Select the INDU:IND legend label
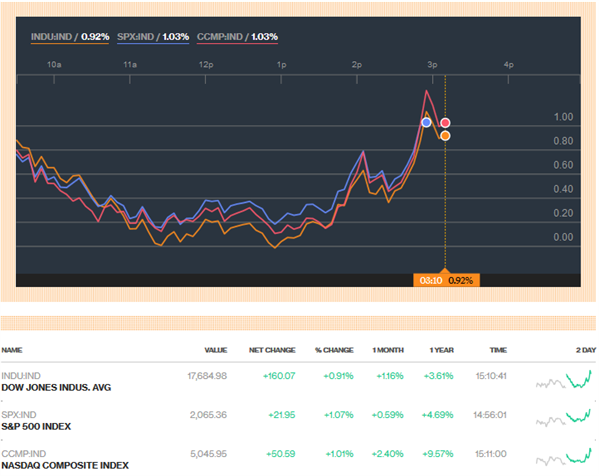This screenshot has height=476, width=599. coord(70,37)
